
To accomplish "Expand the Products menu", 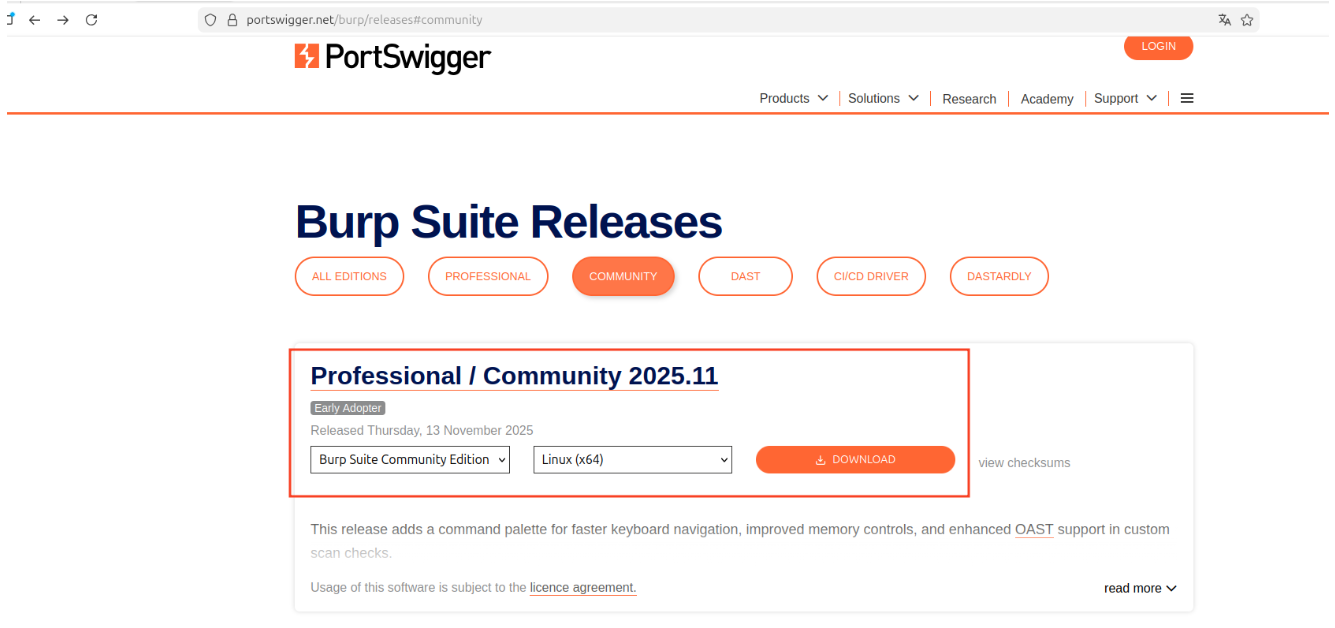I will click(794, 98).
